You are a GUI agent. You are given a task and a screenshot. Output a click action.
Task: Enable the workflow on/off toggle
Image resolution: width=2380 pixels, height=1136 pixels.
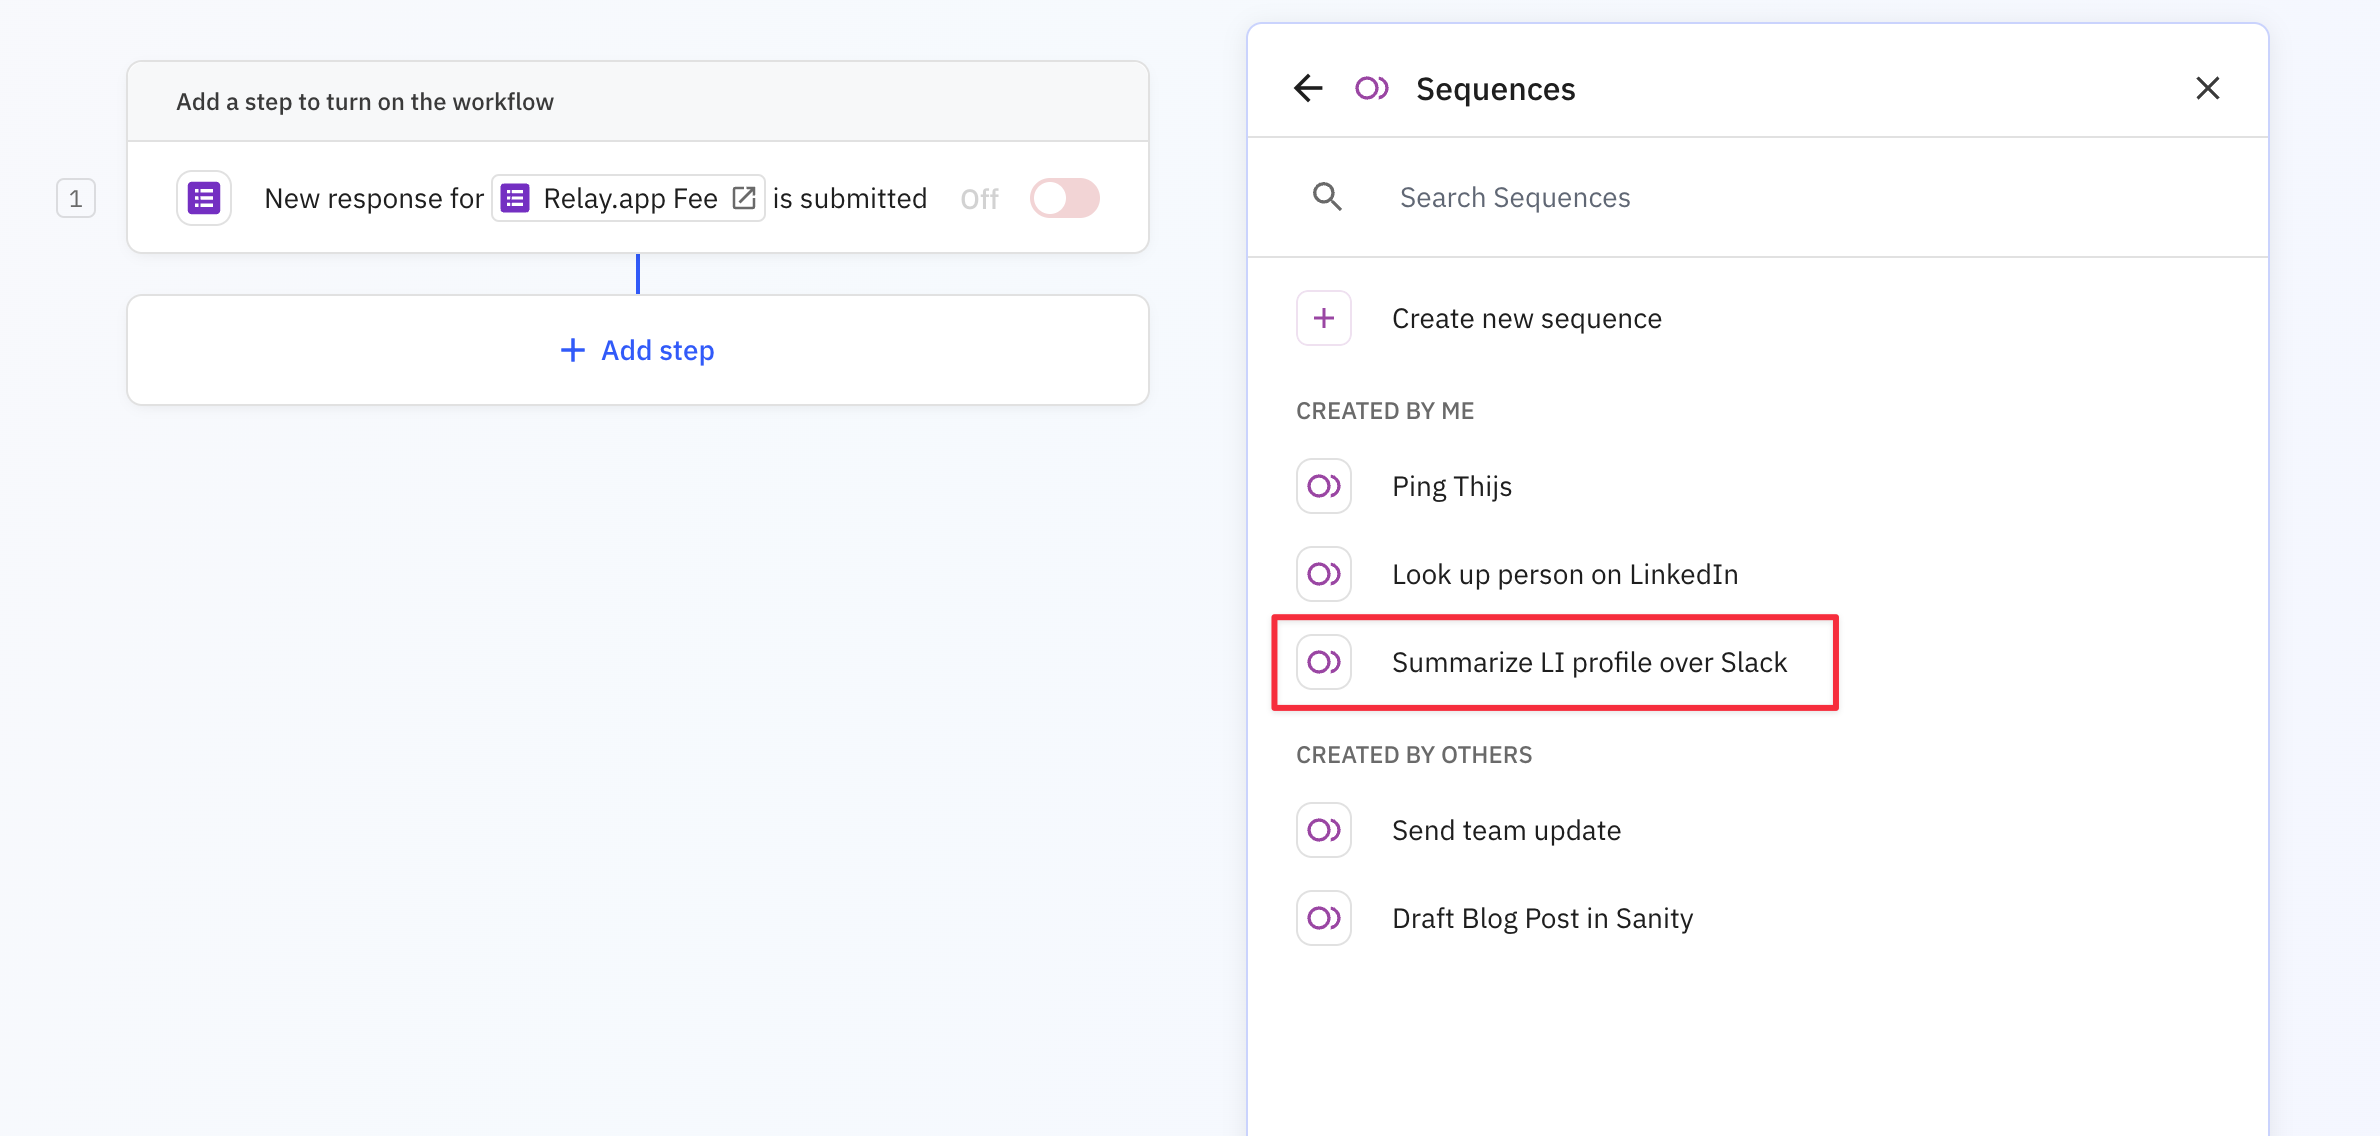tap(1063, 198)
